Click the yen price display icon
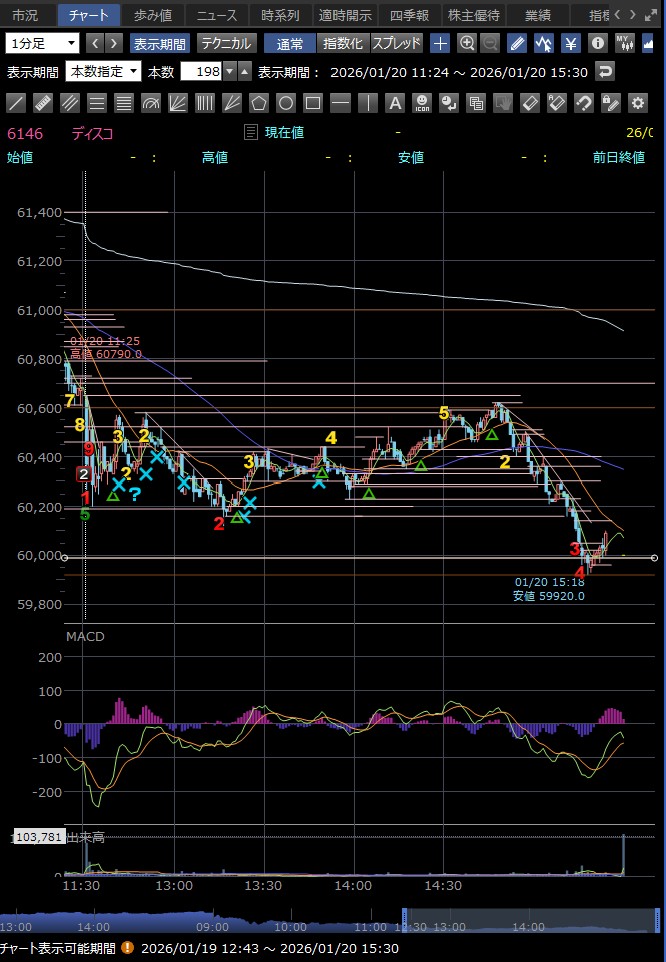Image resolution: width=666 pixels, height=962 pixels. [x=570, y=43]
